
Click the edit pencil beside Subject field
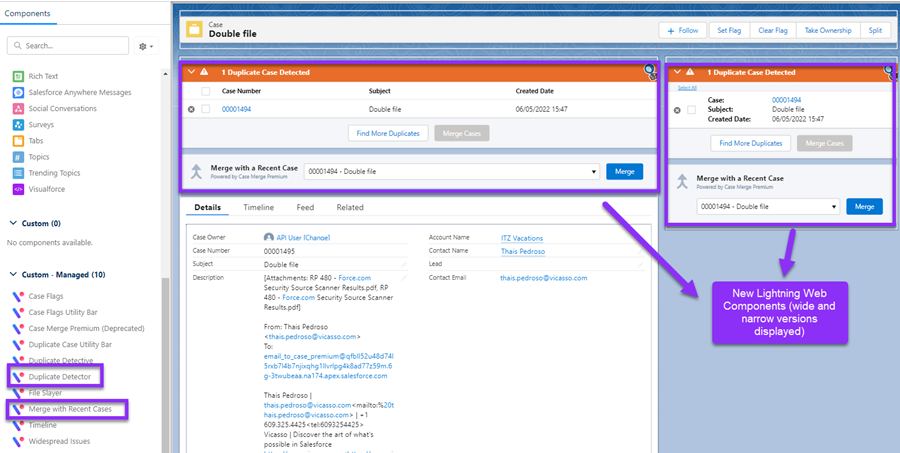pyautogui.click(x=404, y=264)
